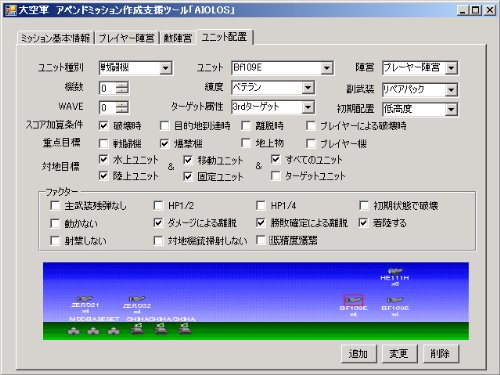Select the HE111H bomber unit icon
The width and height of the screenshot is (500, 375).
pos(395,271)
